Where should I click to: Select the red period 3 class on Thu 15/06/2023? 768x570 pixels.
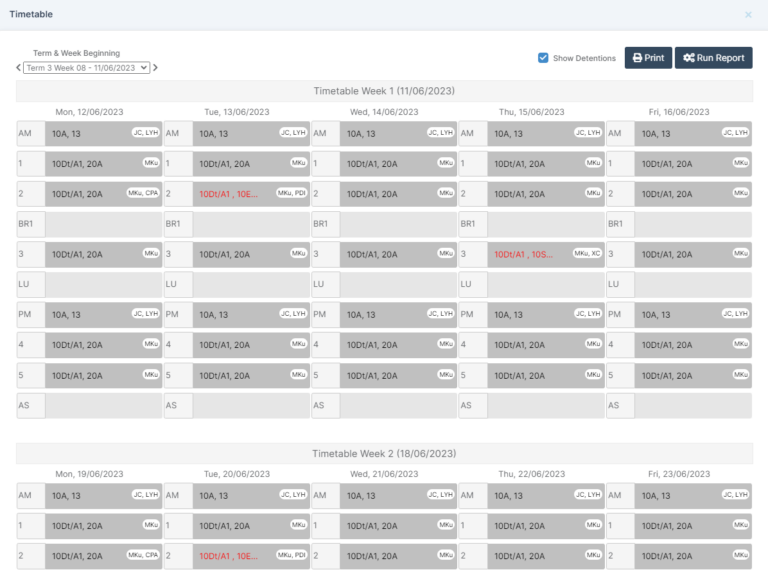(521, 254)
